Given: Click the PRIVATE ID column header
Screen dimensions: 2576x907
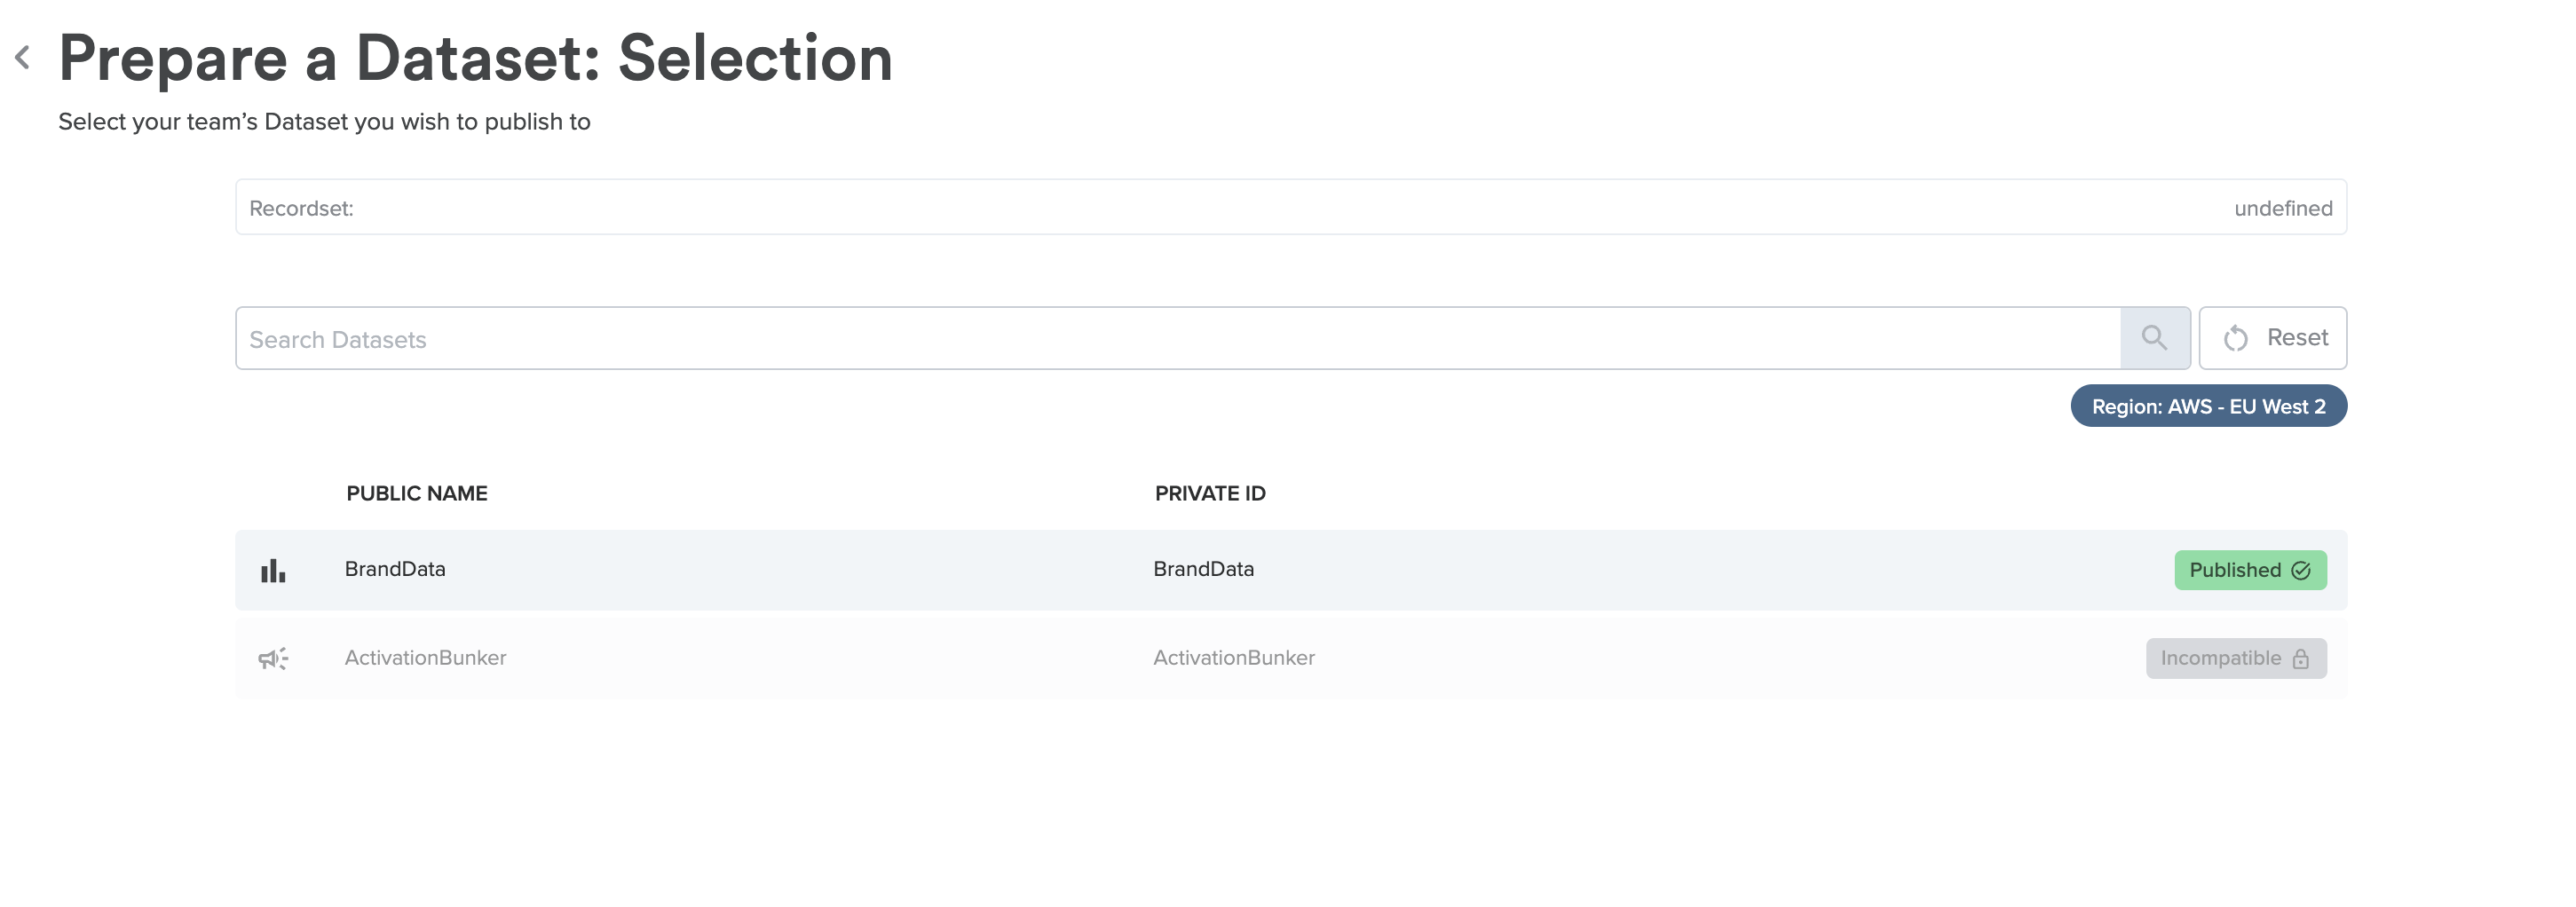Looking at the screenshot, I should click(x=1210, y=493).
